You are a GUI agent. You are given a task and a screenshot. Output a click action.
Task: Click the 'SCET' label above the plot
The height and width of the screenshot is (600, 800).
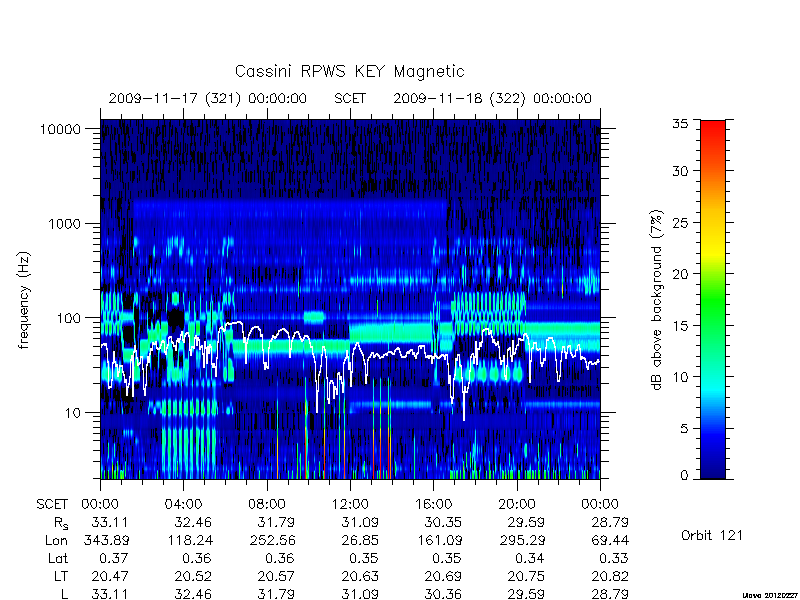click(350, 98)
